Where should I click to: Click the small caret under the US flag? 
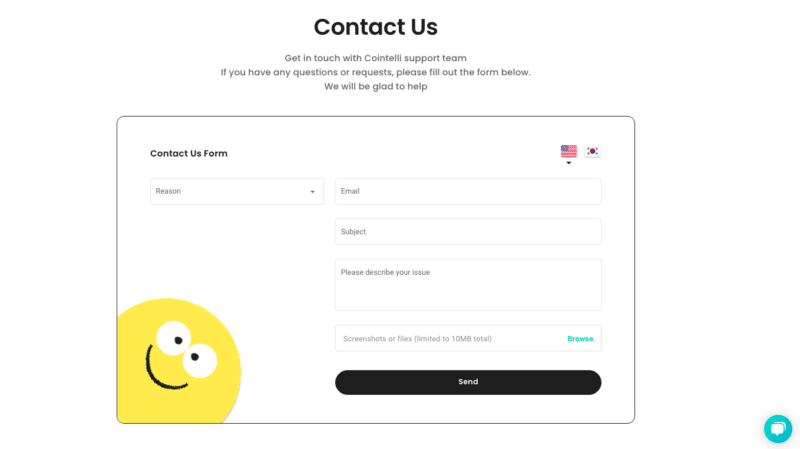pyautogui.click(x=568, y=163)
